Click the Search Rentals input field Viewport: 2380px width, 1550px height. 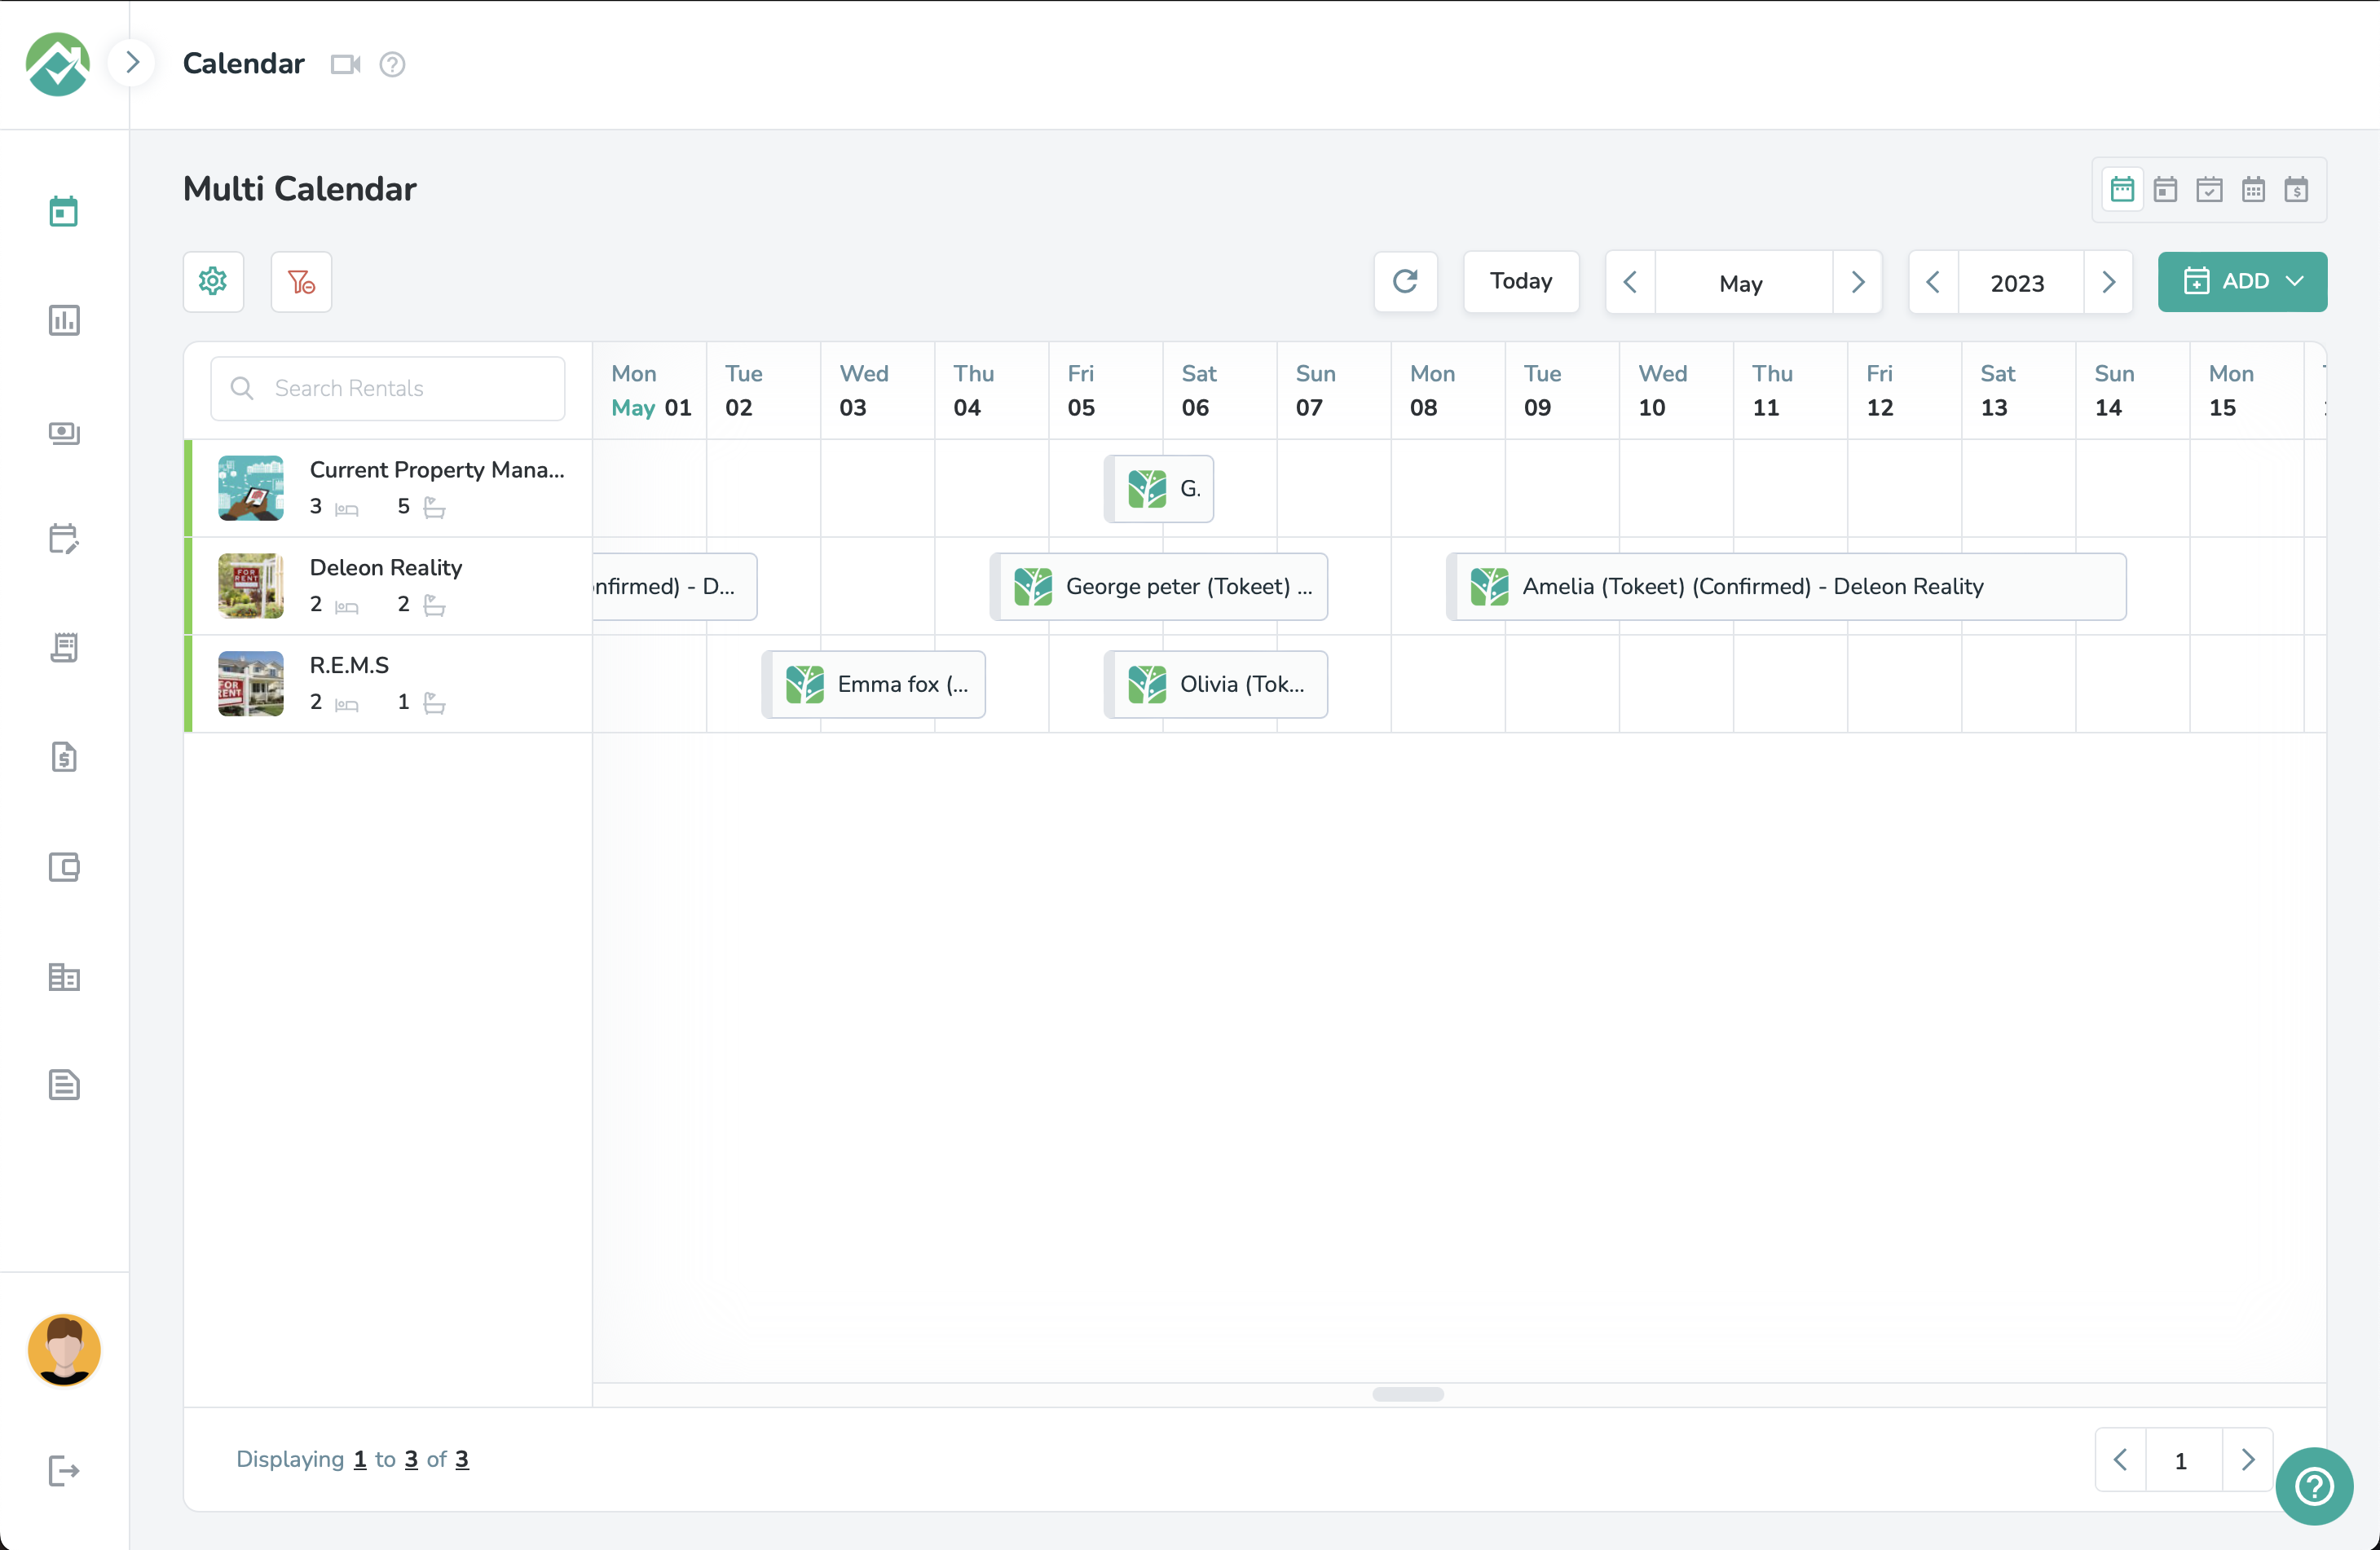pyautogui.click(x=388, y=388)
